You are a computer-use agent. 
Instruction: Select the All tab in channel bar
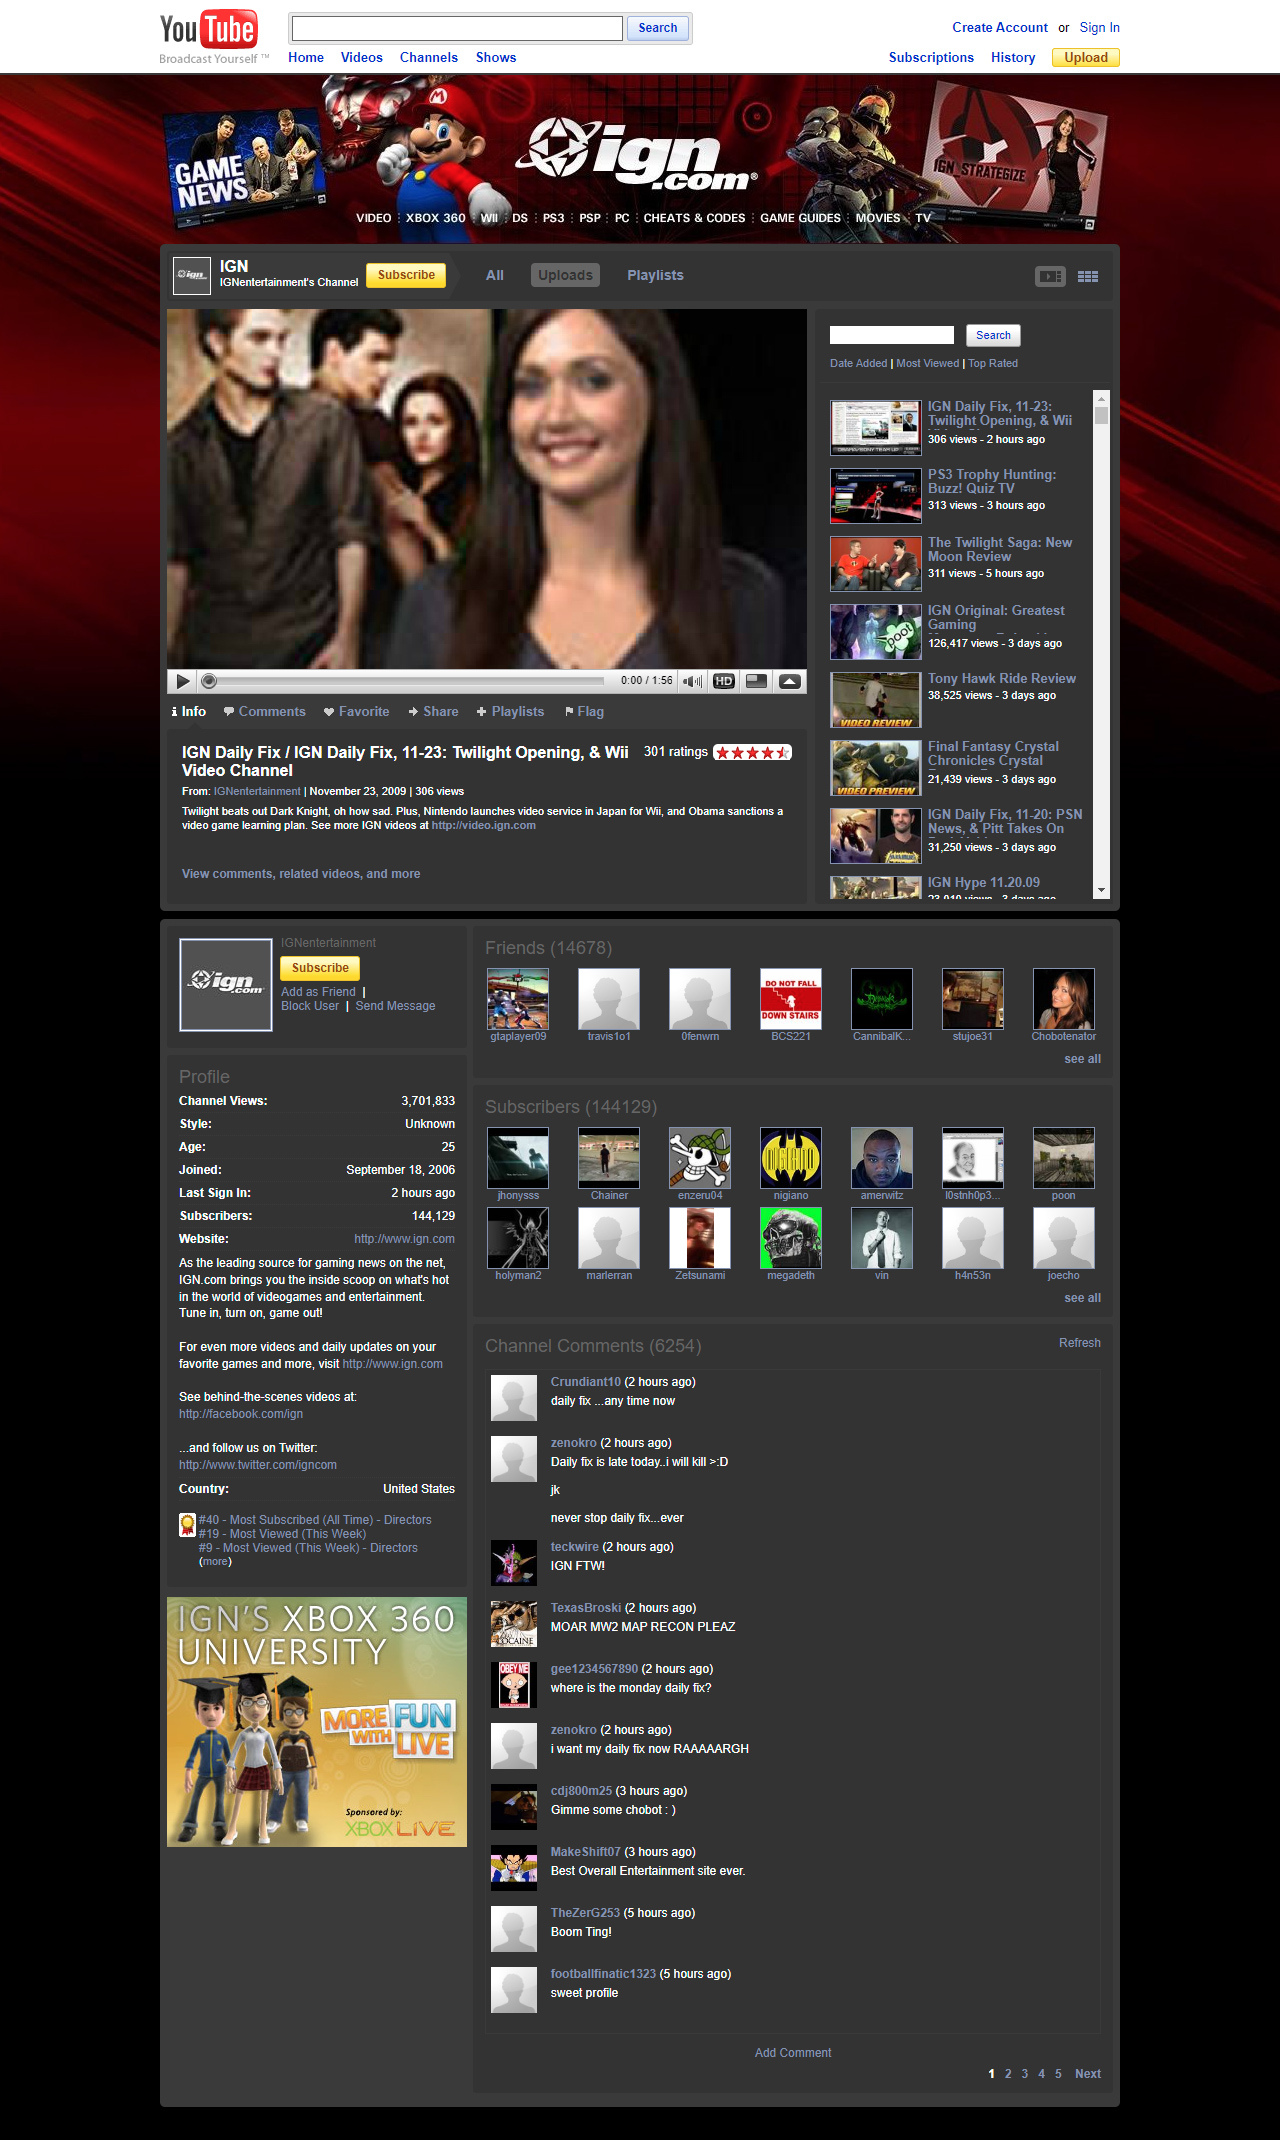coord(495,275)
